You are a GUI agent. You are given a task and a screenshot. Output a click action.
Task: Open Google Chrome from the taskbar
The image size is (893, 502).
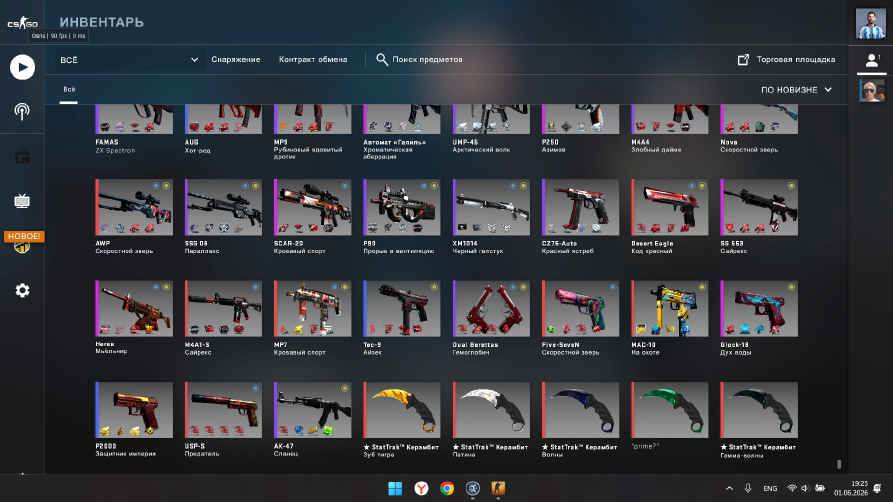point(447,488)
